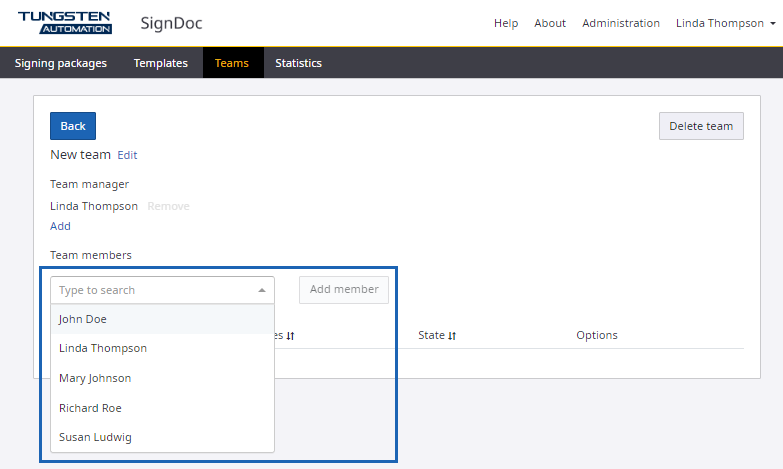Click the sort arrows beside the partially hidden column
Viewport: 783px width, 469px height.
[x=290, y=336]
